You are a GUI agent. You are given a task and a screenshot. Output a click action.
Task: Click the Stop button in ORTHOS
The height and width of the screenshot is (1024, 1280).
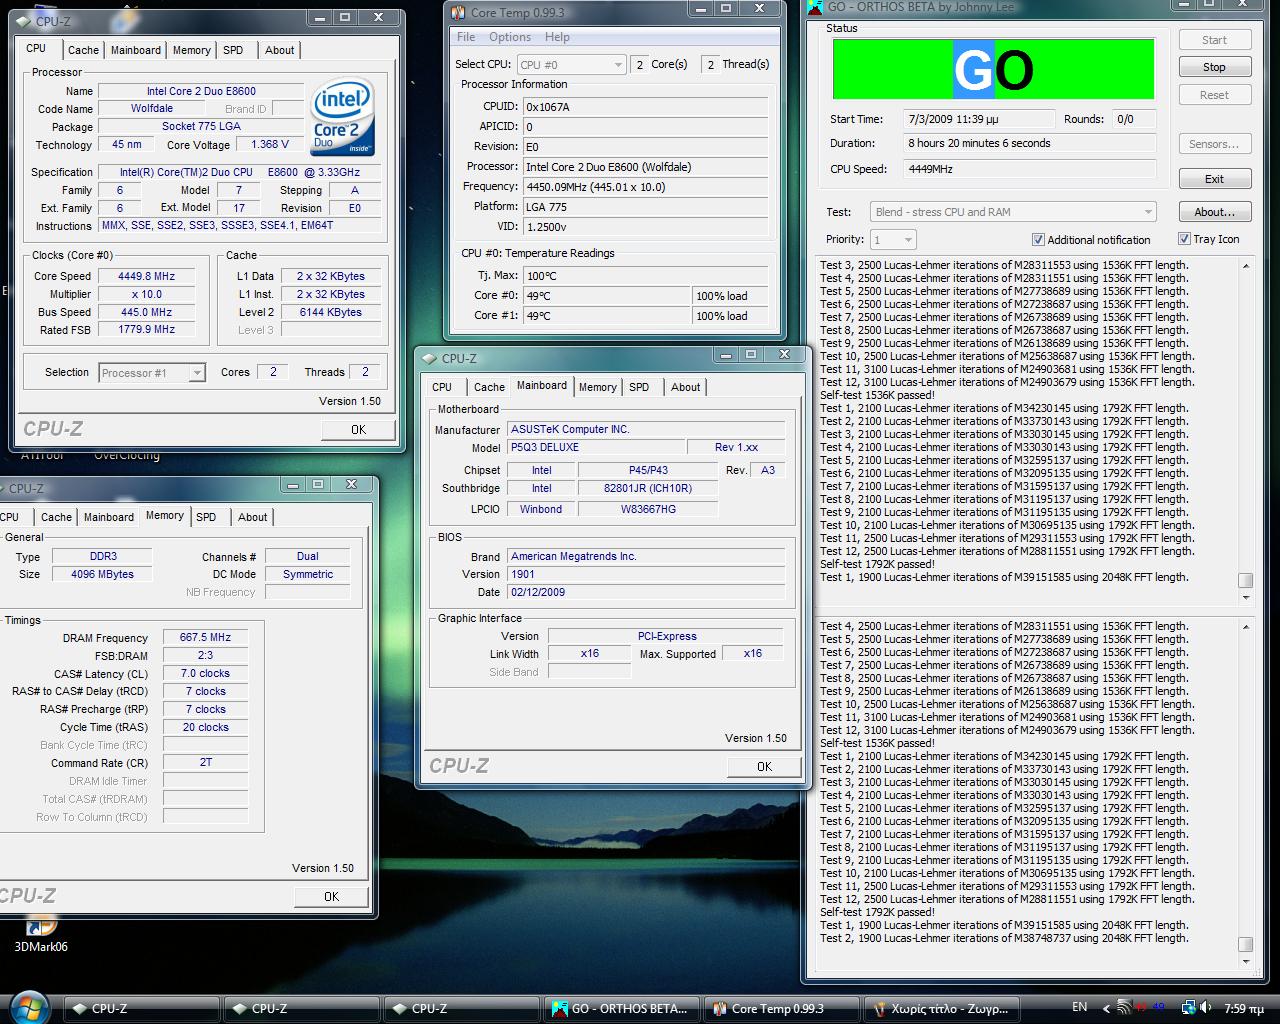(1214, 67)
